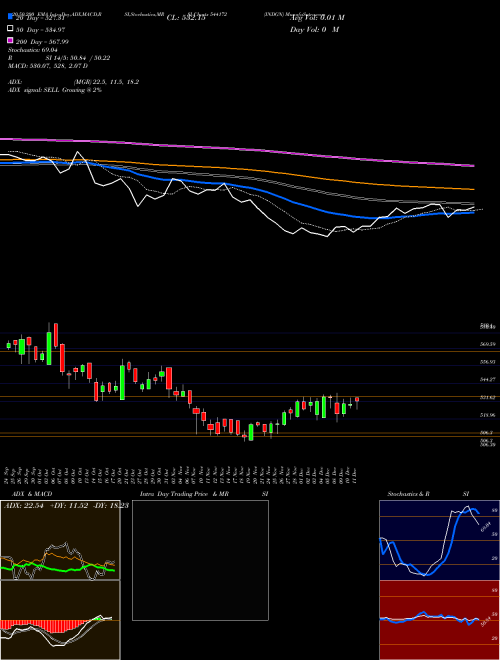
Task: Click the white 50 Day legend swatch
Action: tap(11, 29)
